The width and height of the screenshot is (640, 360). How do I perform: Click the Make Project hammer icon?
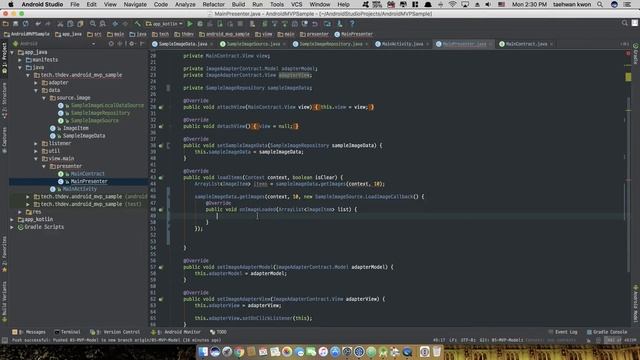pyautogui.click(x=138, y=24)
